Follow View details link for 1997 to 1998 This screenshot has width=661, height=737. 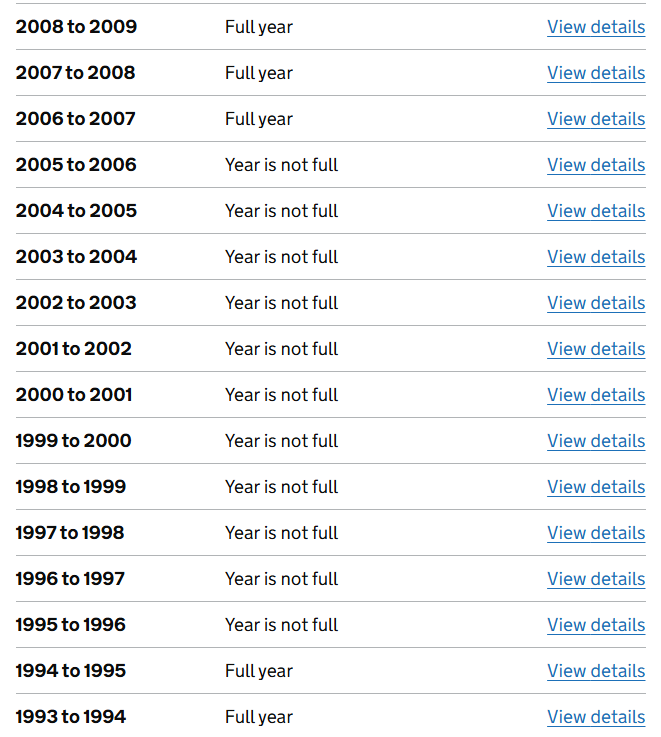(596, 534)
